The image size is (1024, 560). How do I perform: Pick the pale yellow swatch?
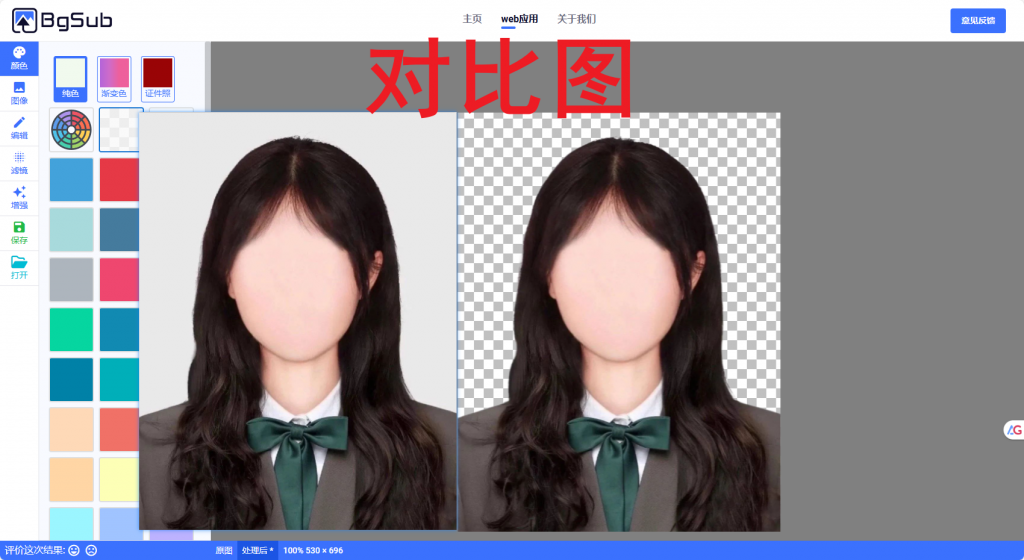click(x=119, y=479)
